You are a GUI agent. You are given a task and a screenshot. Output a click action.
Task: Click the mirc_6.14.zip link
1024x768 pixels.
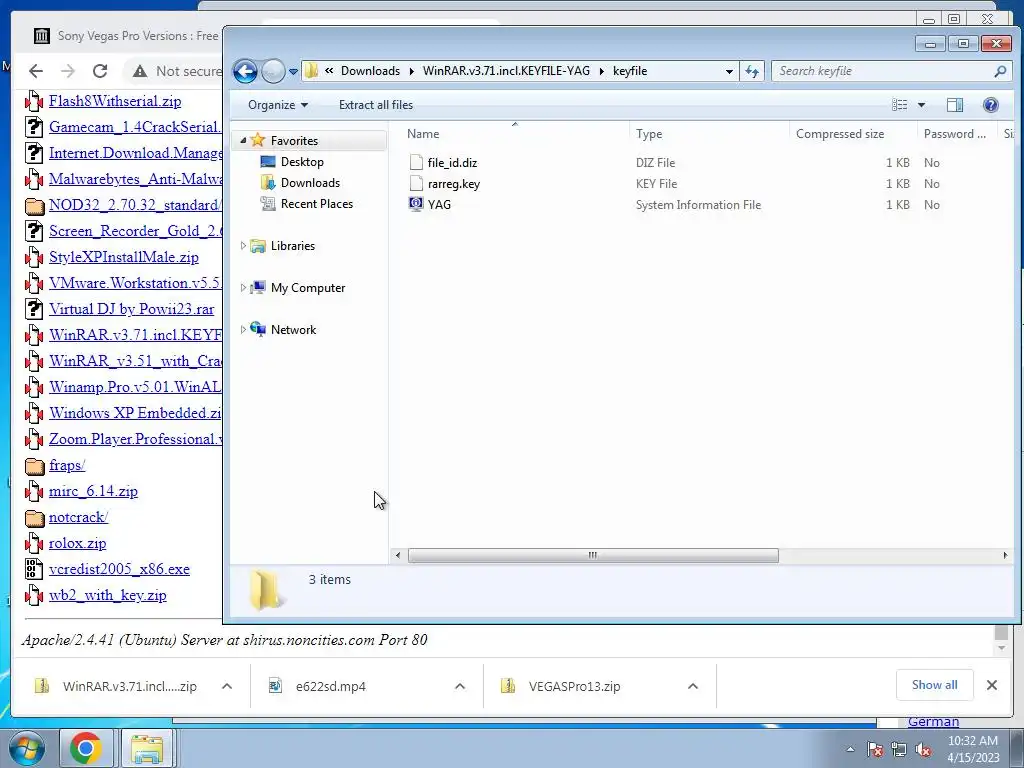(x=93, y=492)
